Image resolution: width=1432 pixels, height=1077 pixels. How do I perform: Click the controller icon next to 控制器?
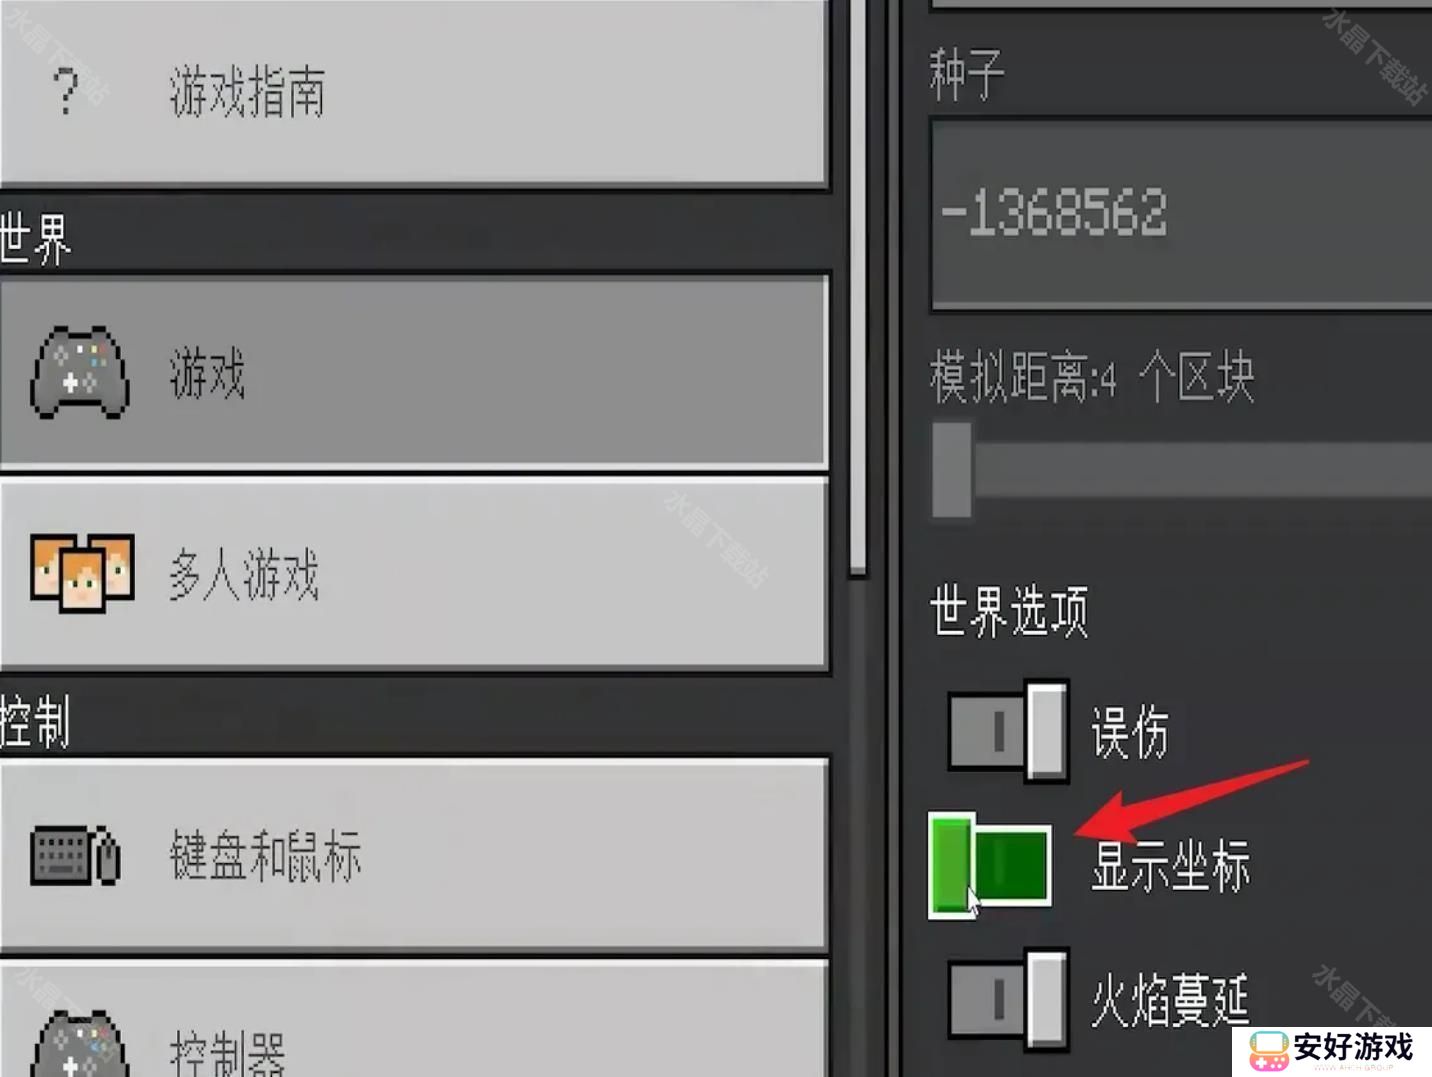(x=80, y=1045)
